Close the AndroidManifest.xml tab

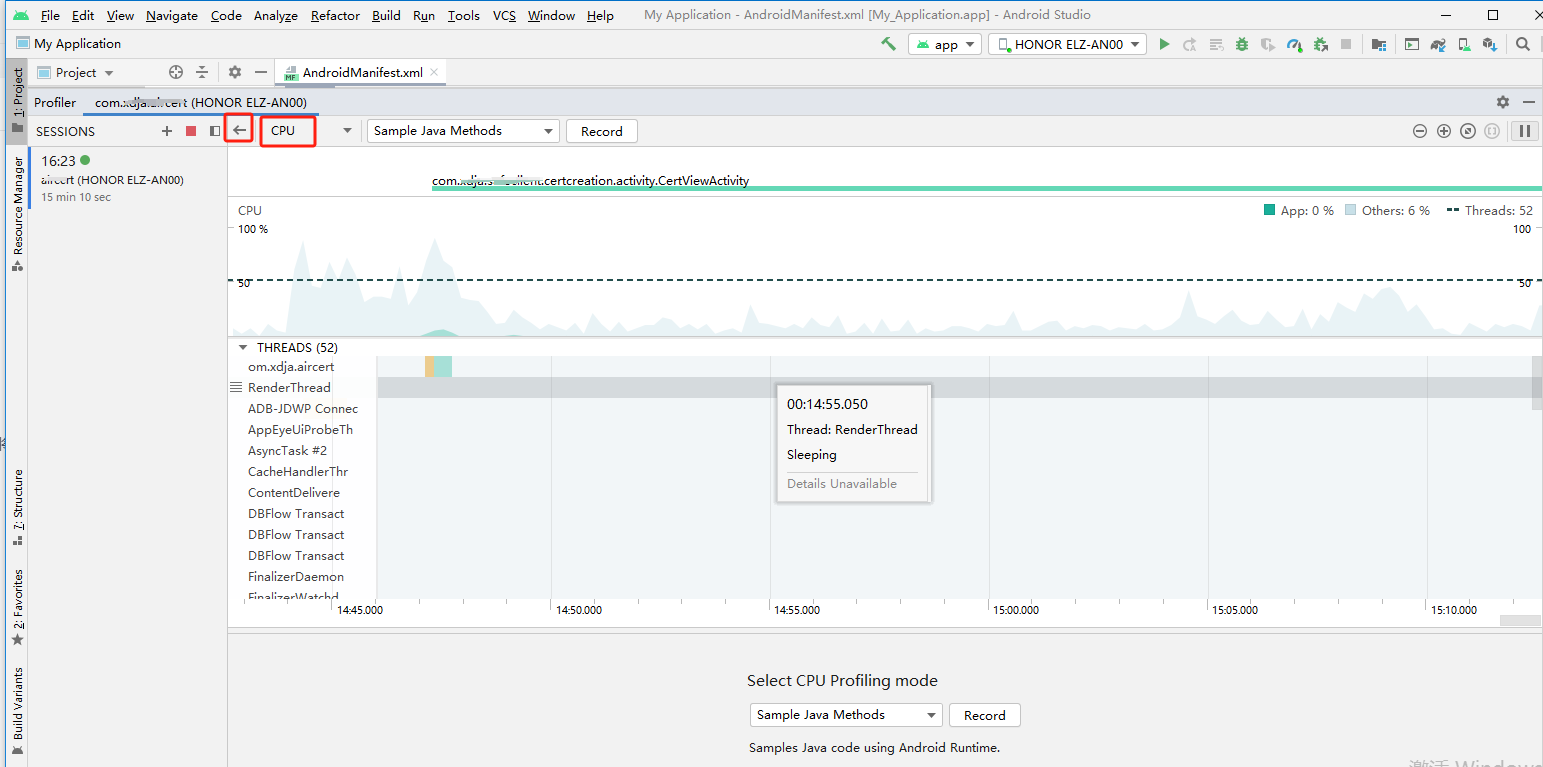[436, 72]
